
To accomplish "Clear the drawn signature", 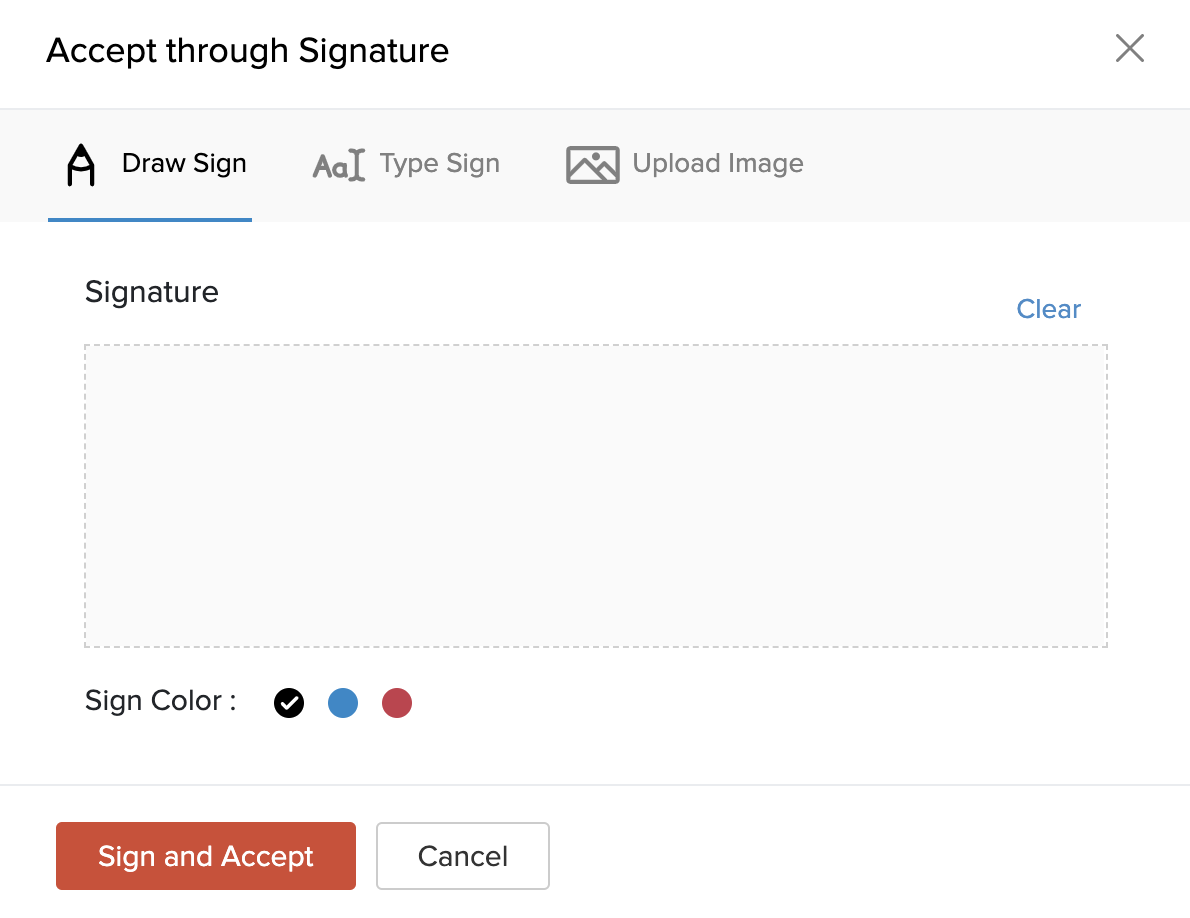I will 1048,309.
